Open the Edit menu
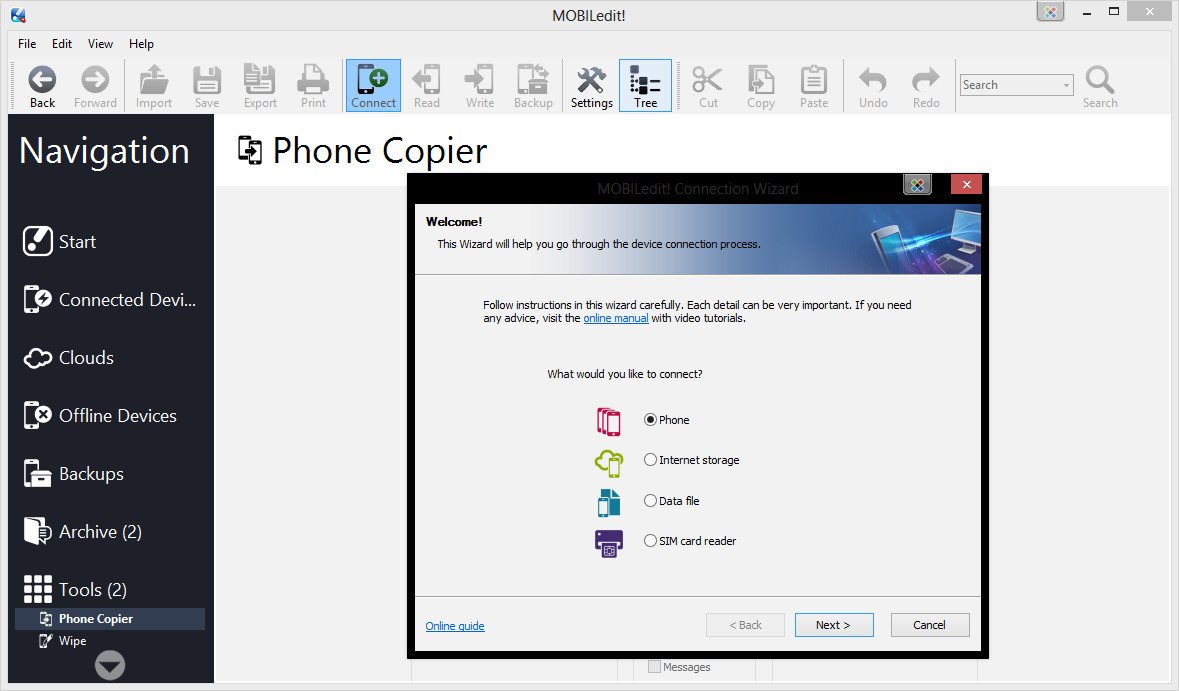This screenshot has width=1179, height=691. click(x=62, y=44)
